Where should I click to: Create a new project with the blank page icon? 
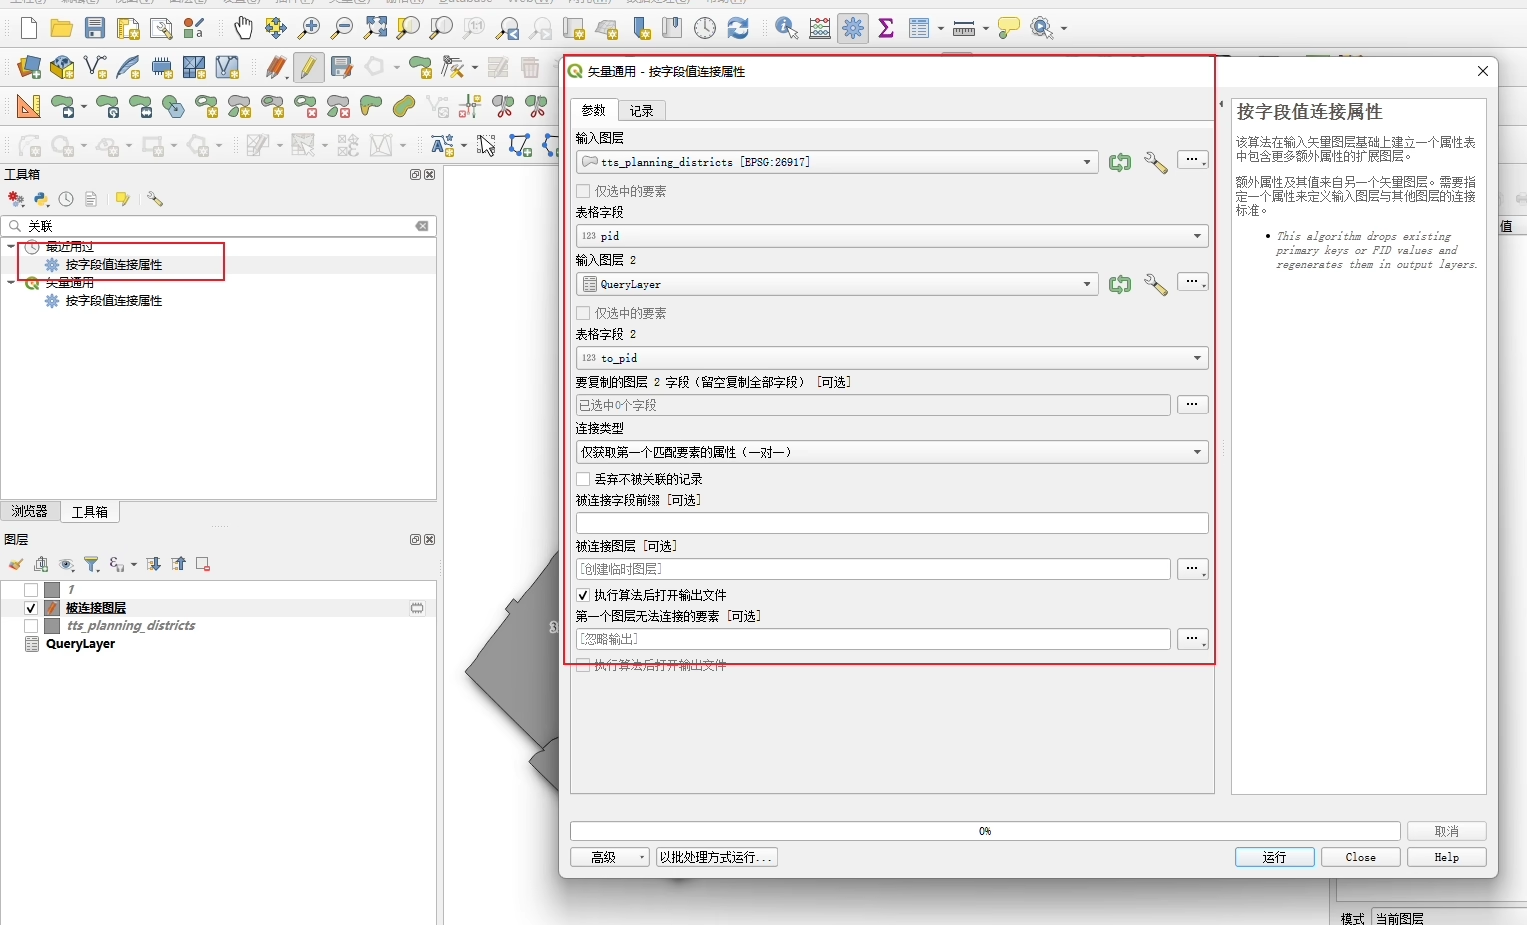click(29, 29)
